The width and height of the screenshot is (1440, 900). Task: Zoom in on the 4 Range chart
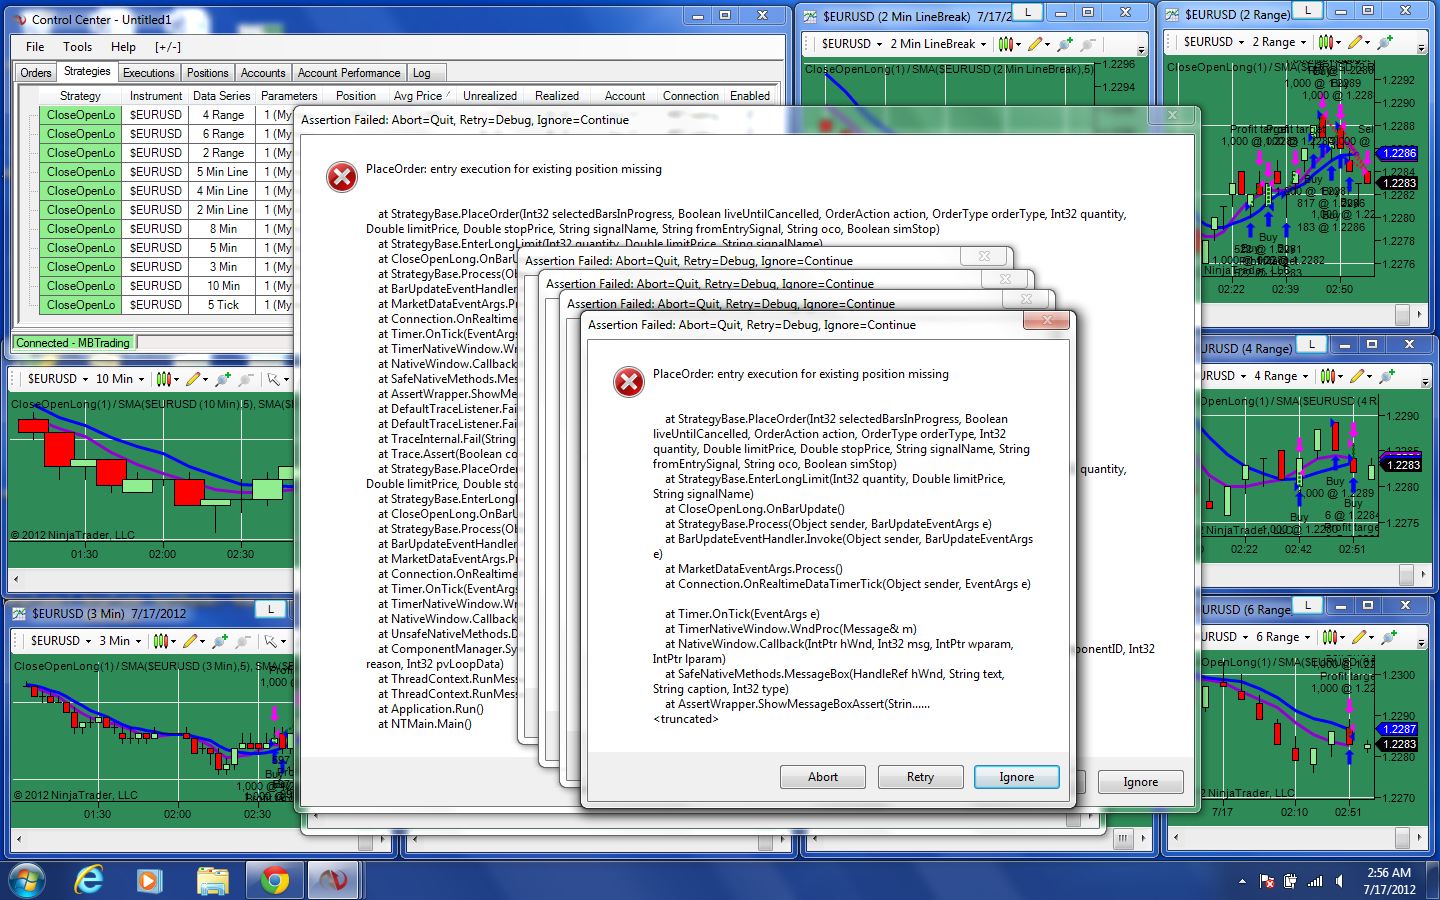[1386, 376]
